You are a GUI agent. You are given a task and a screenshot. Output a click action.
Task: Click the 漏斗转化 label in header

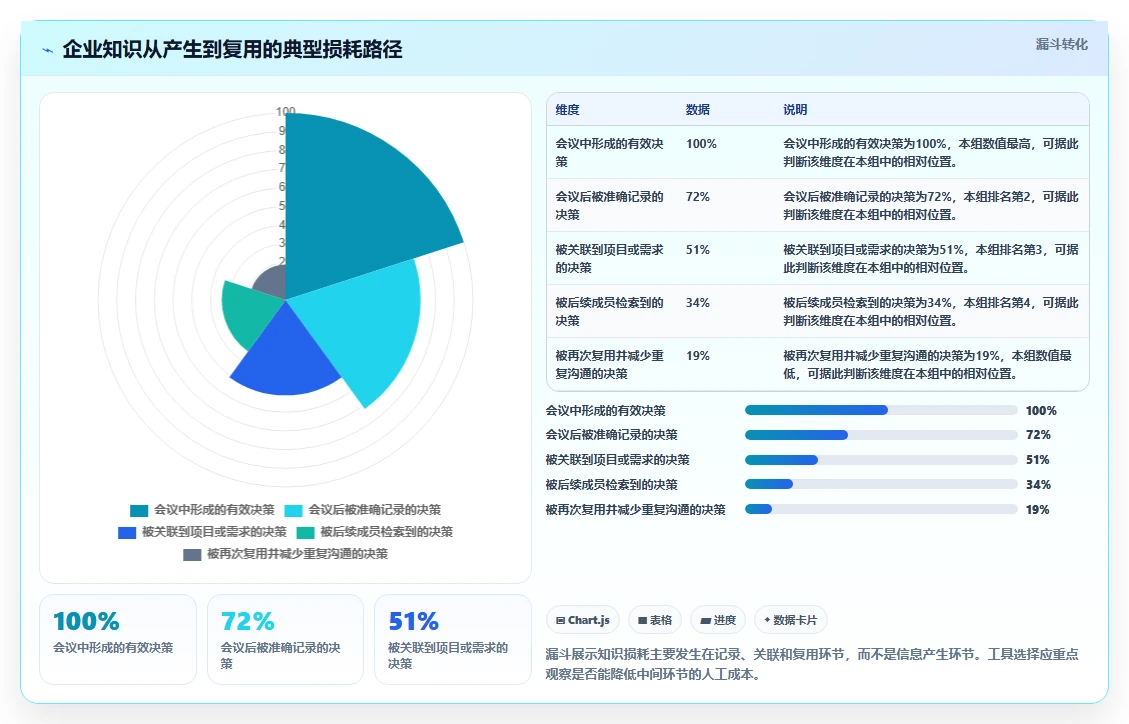coord(1061,45)
